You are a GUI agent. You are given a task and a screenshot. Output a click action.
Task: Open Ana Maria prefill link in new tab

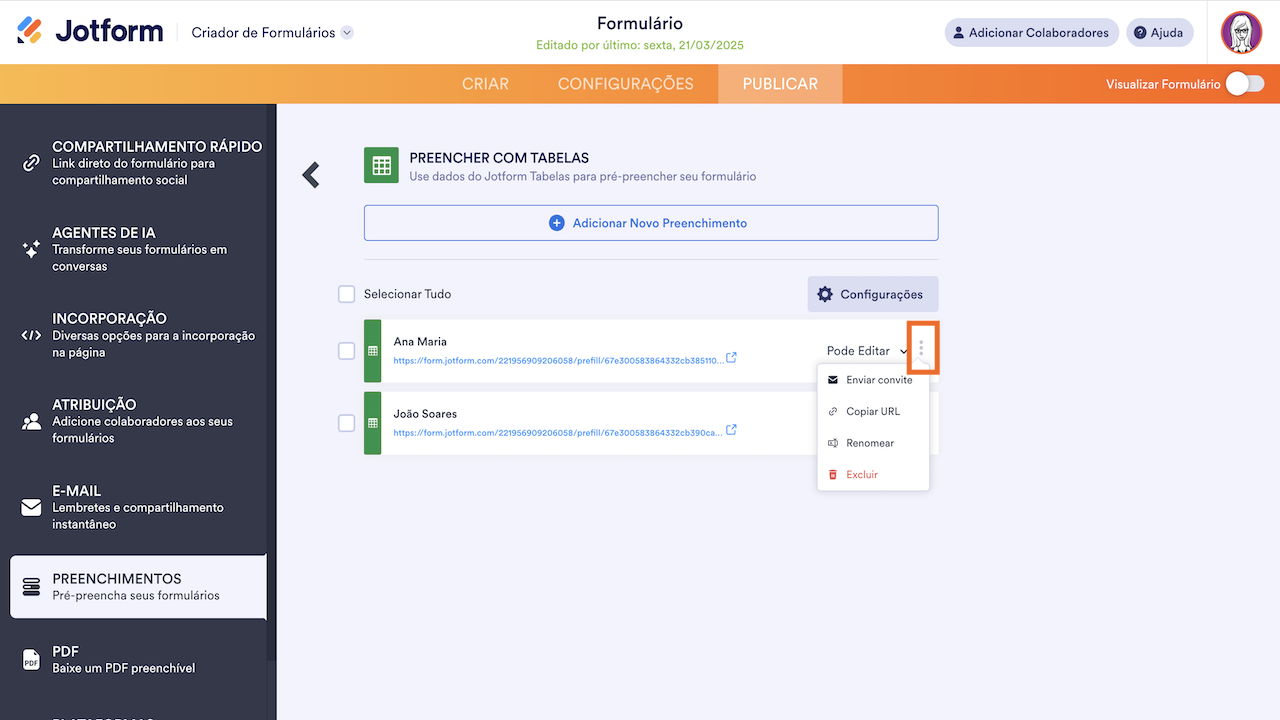(x=731, y=358)
